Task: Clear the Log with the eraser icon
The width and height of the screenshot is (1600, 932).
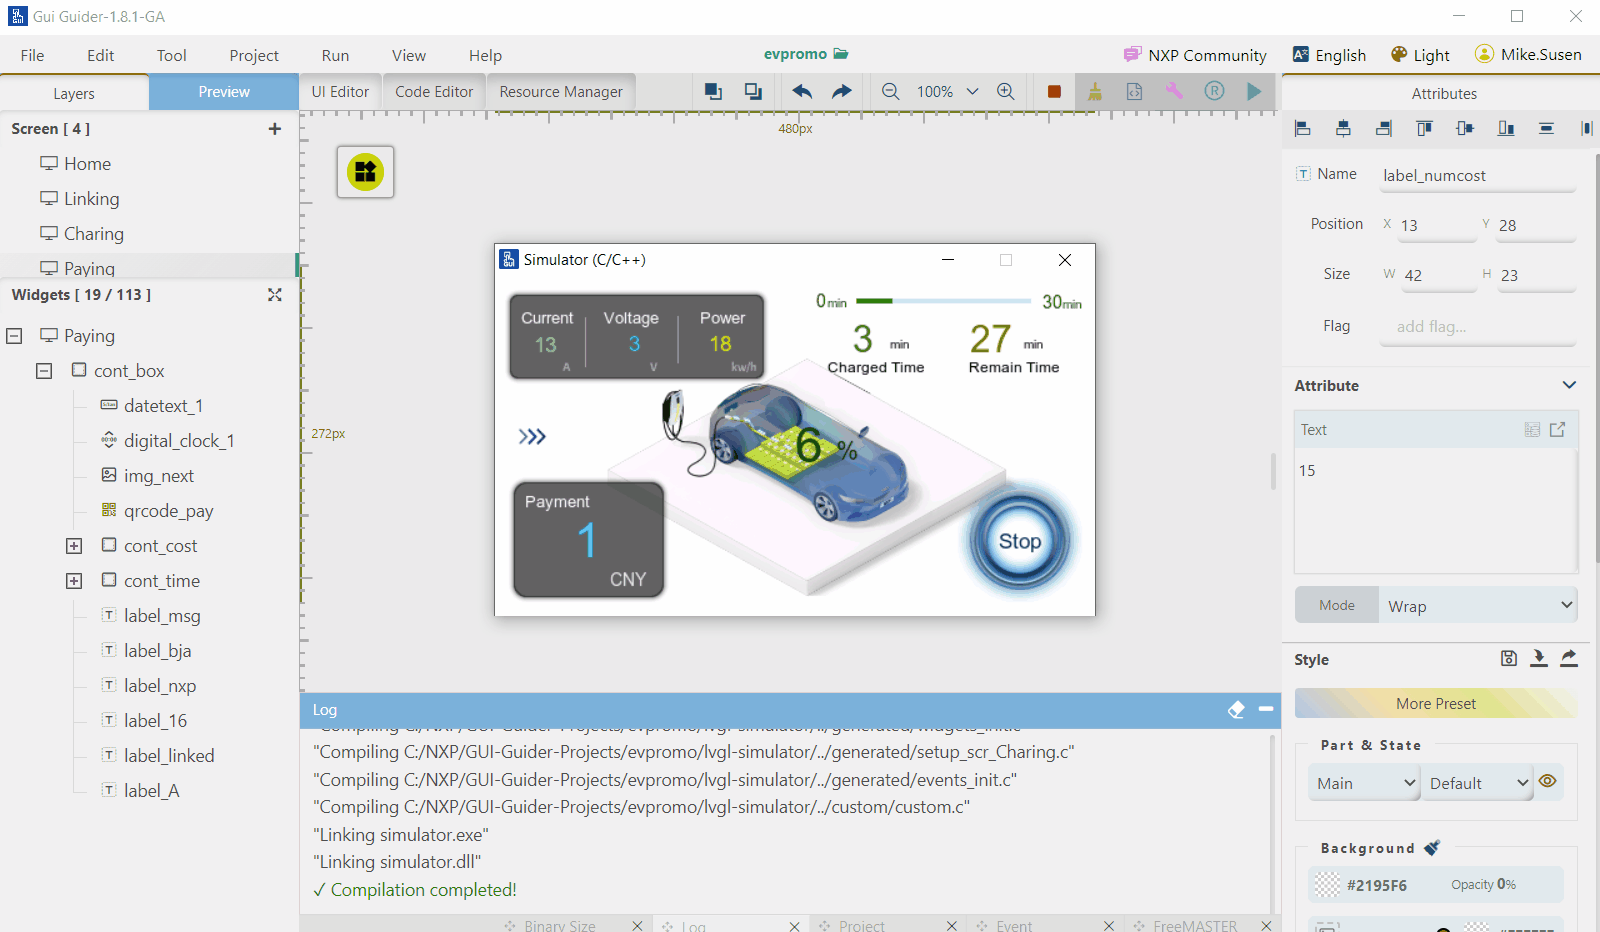Action: 1236,710
